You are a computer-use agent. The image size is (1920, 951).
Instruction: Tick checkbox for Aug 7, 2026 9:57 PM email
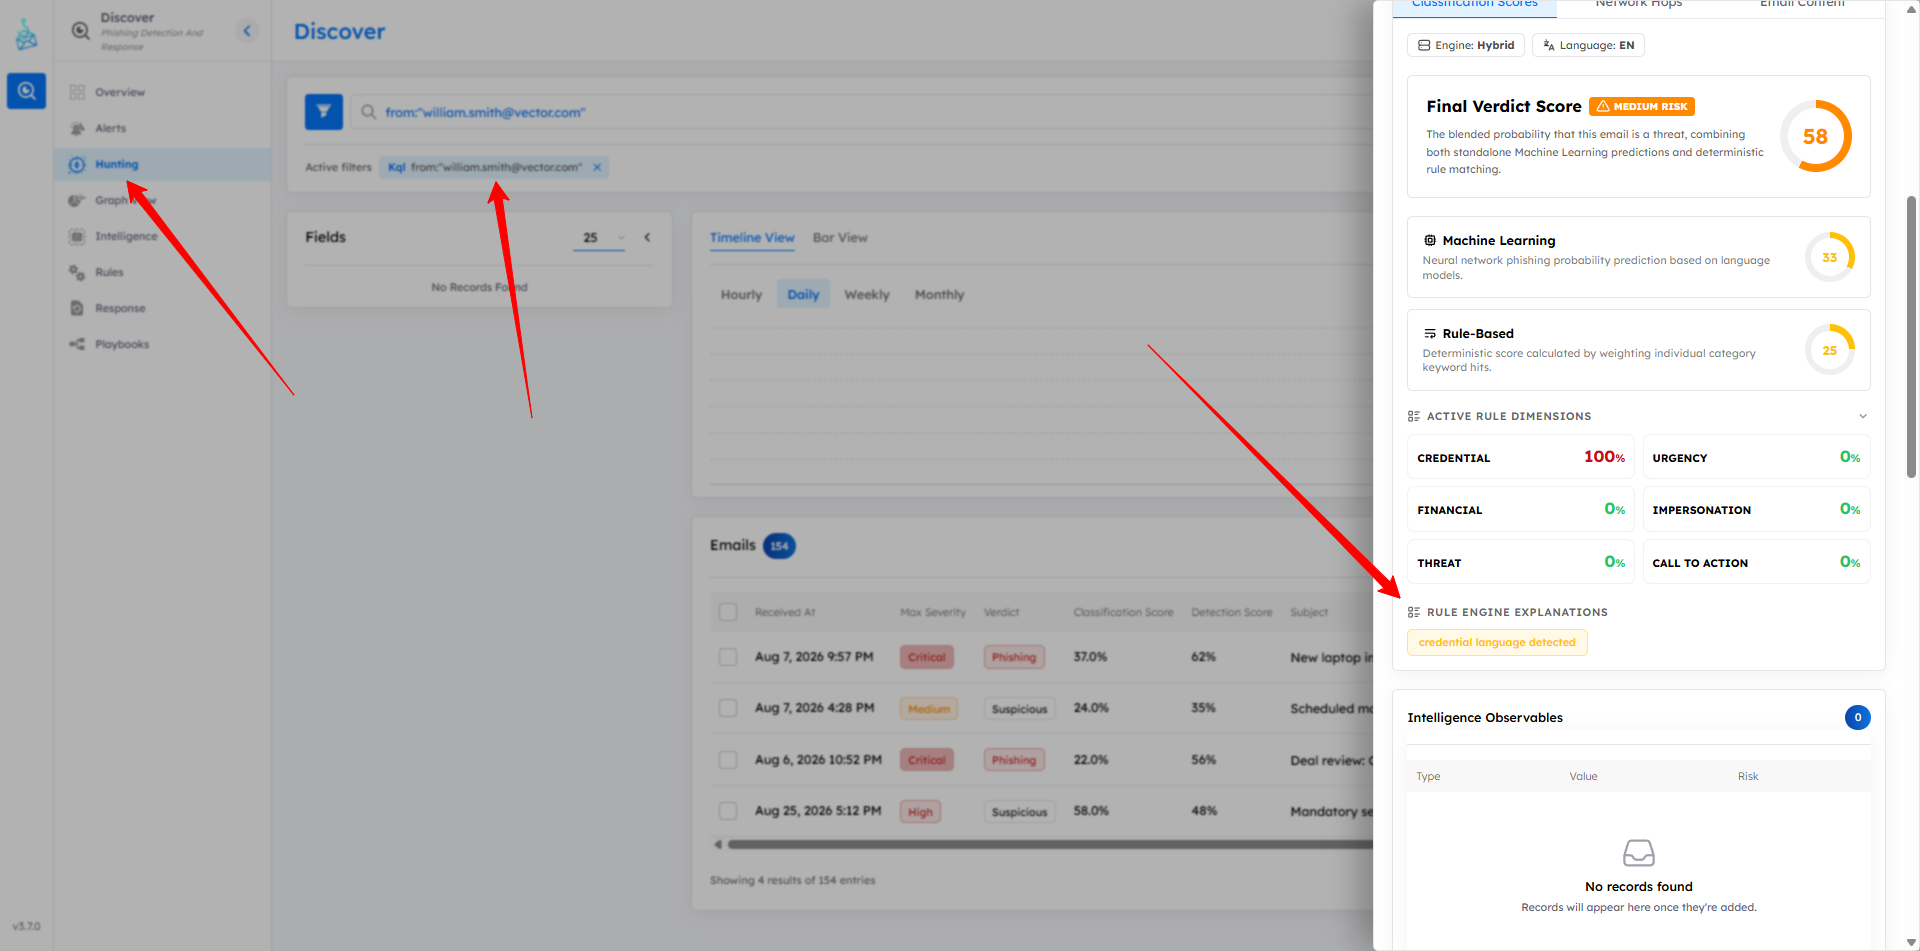(728, 657)
